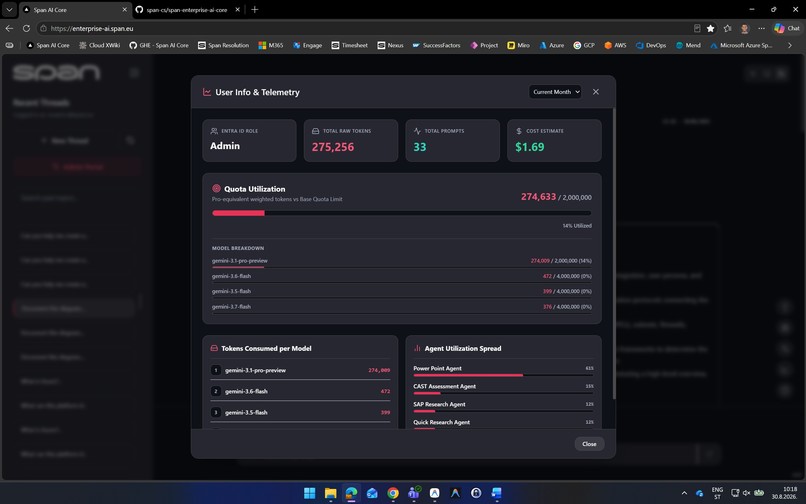Click the muted speaker volume tray icon

746,493
